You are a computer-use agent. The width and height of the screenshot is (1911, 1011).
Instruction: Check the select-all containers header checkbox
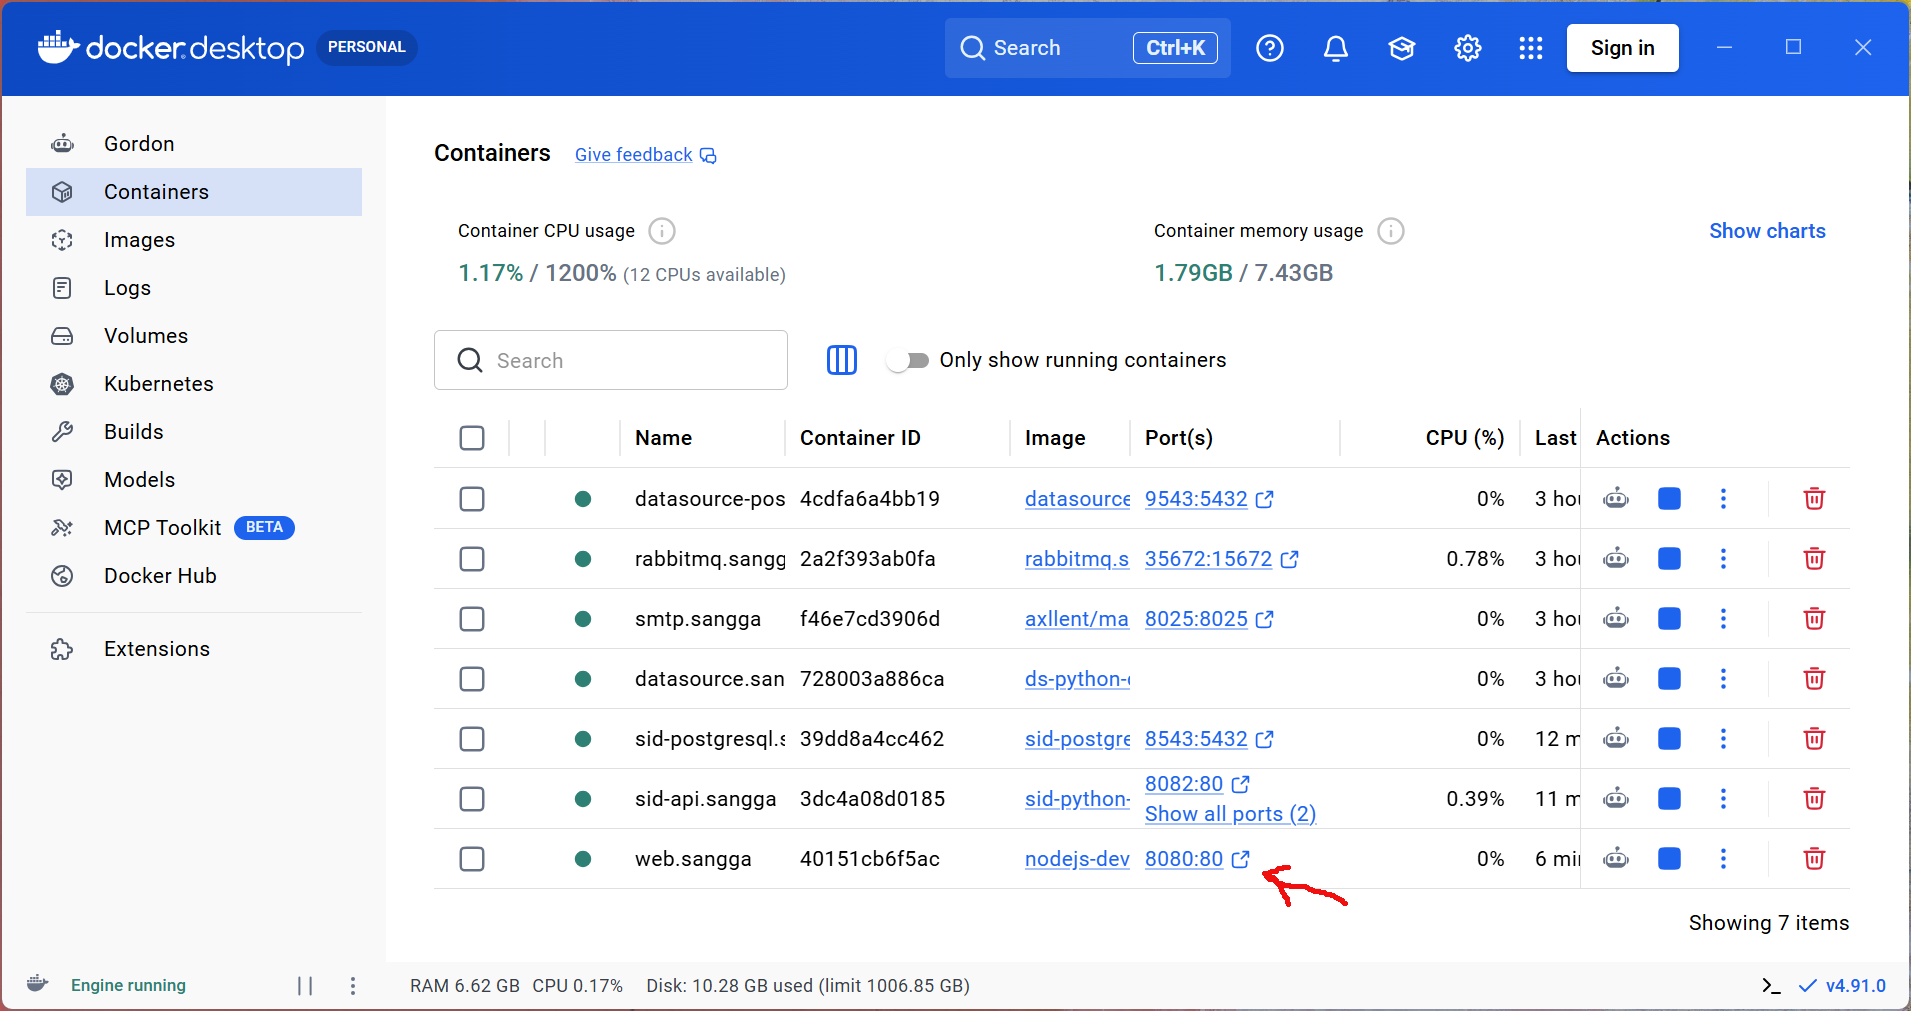tap(472, 438)
